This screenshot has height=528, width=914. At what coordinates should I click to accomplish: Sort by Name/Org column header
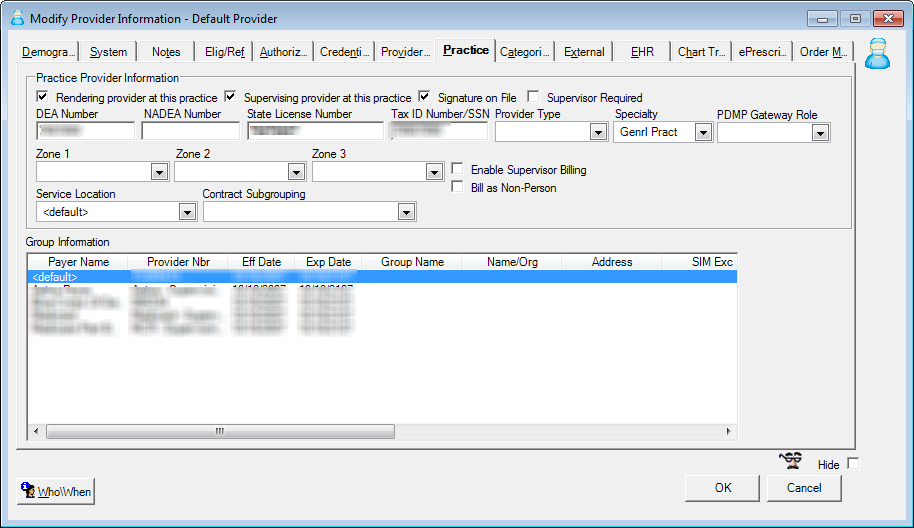pyautogui.click(x=512, y=262)
